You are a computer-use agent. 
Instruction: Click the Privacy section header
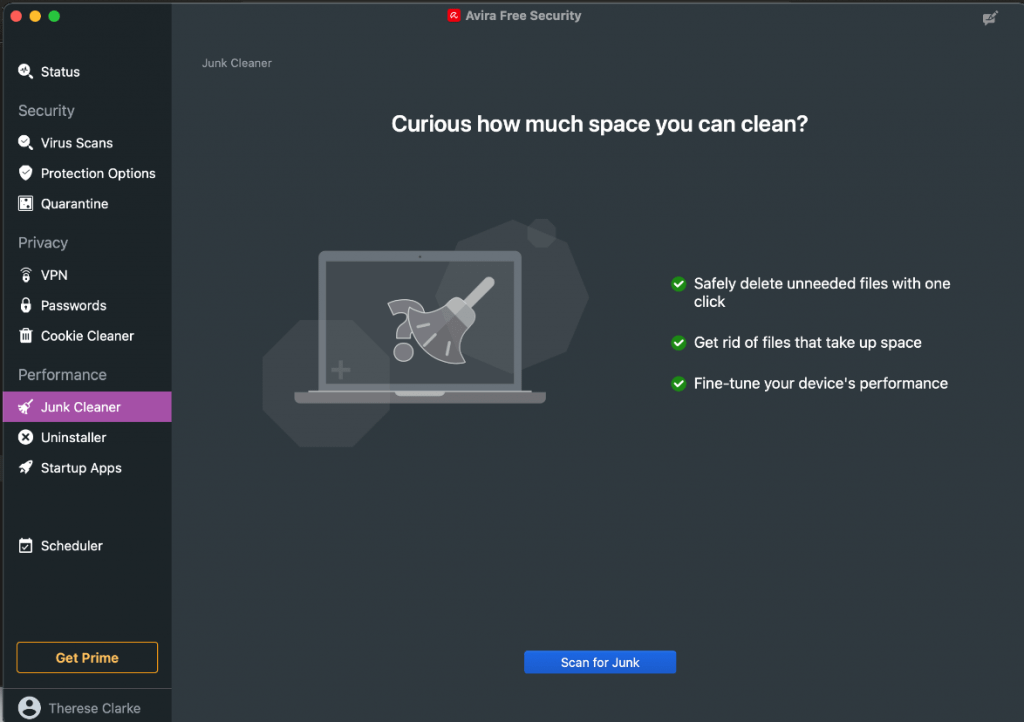43,243
